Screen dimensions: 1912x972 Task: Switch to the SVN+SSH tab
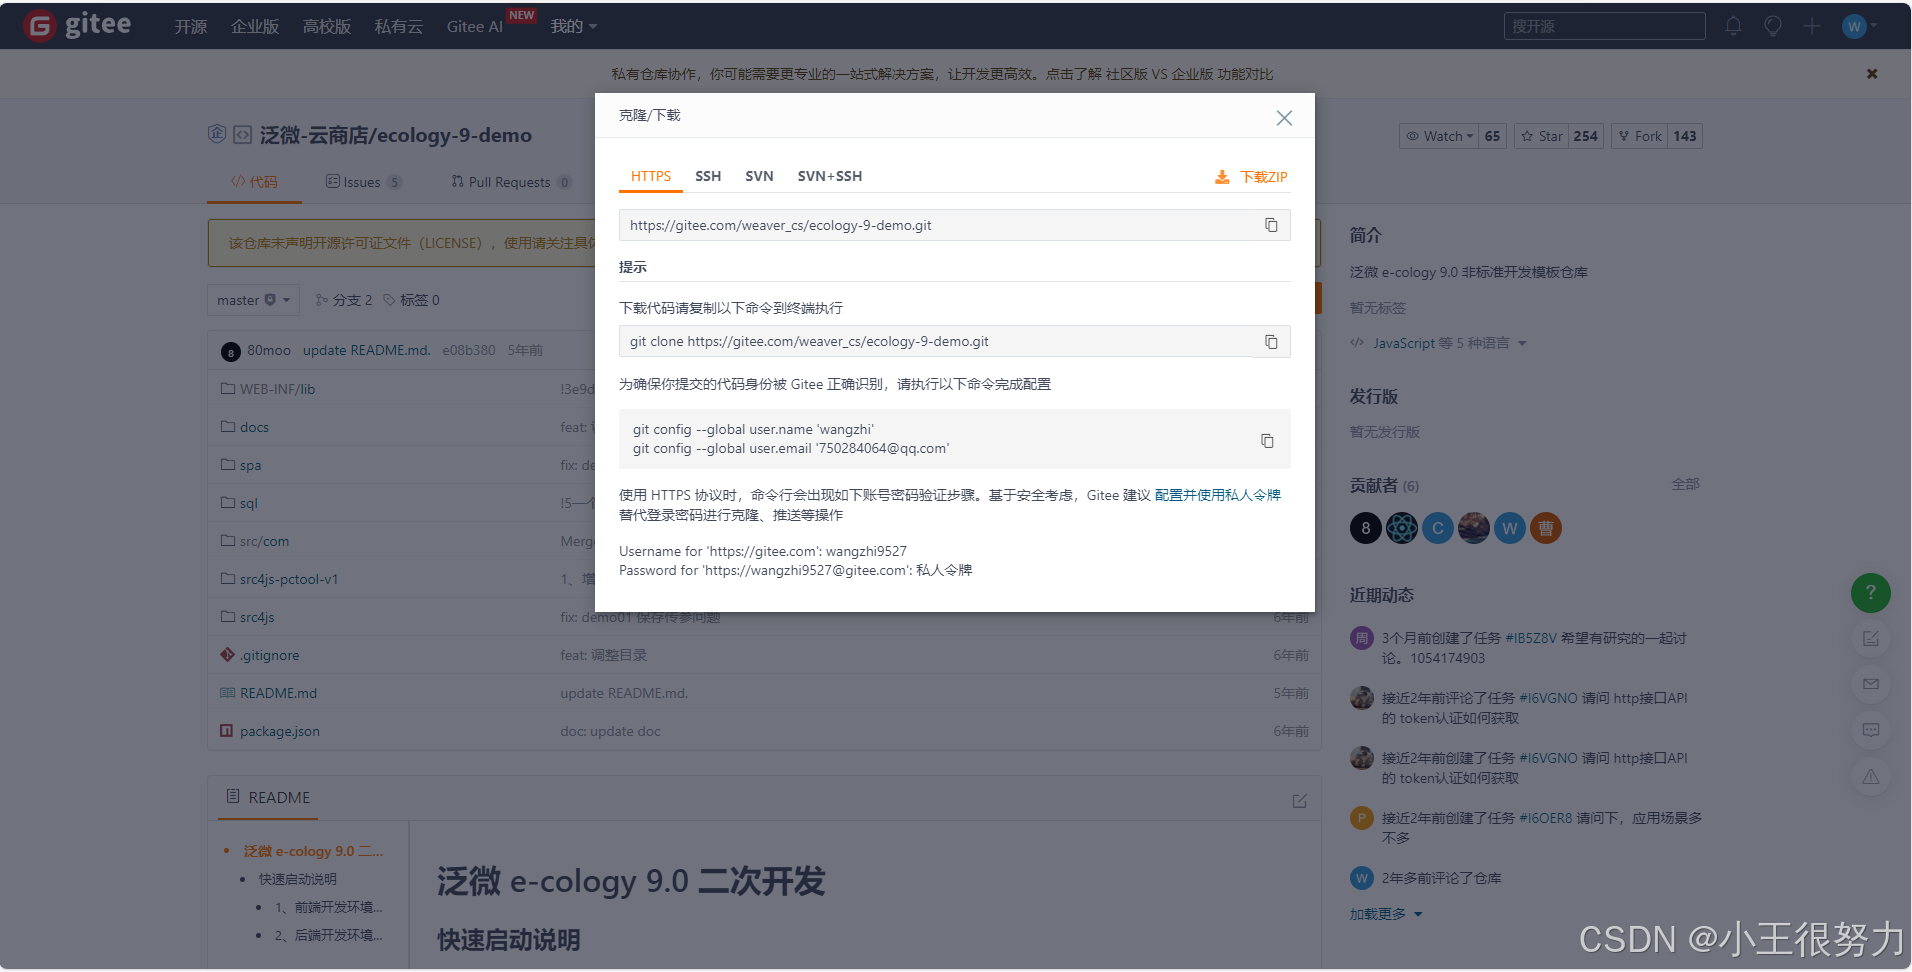(829, 176)
